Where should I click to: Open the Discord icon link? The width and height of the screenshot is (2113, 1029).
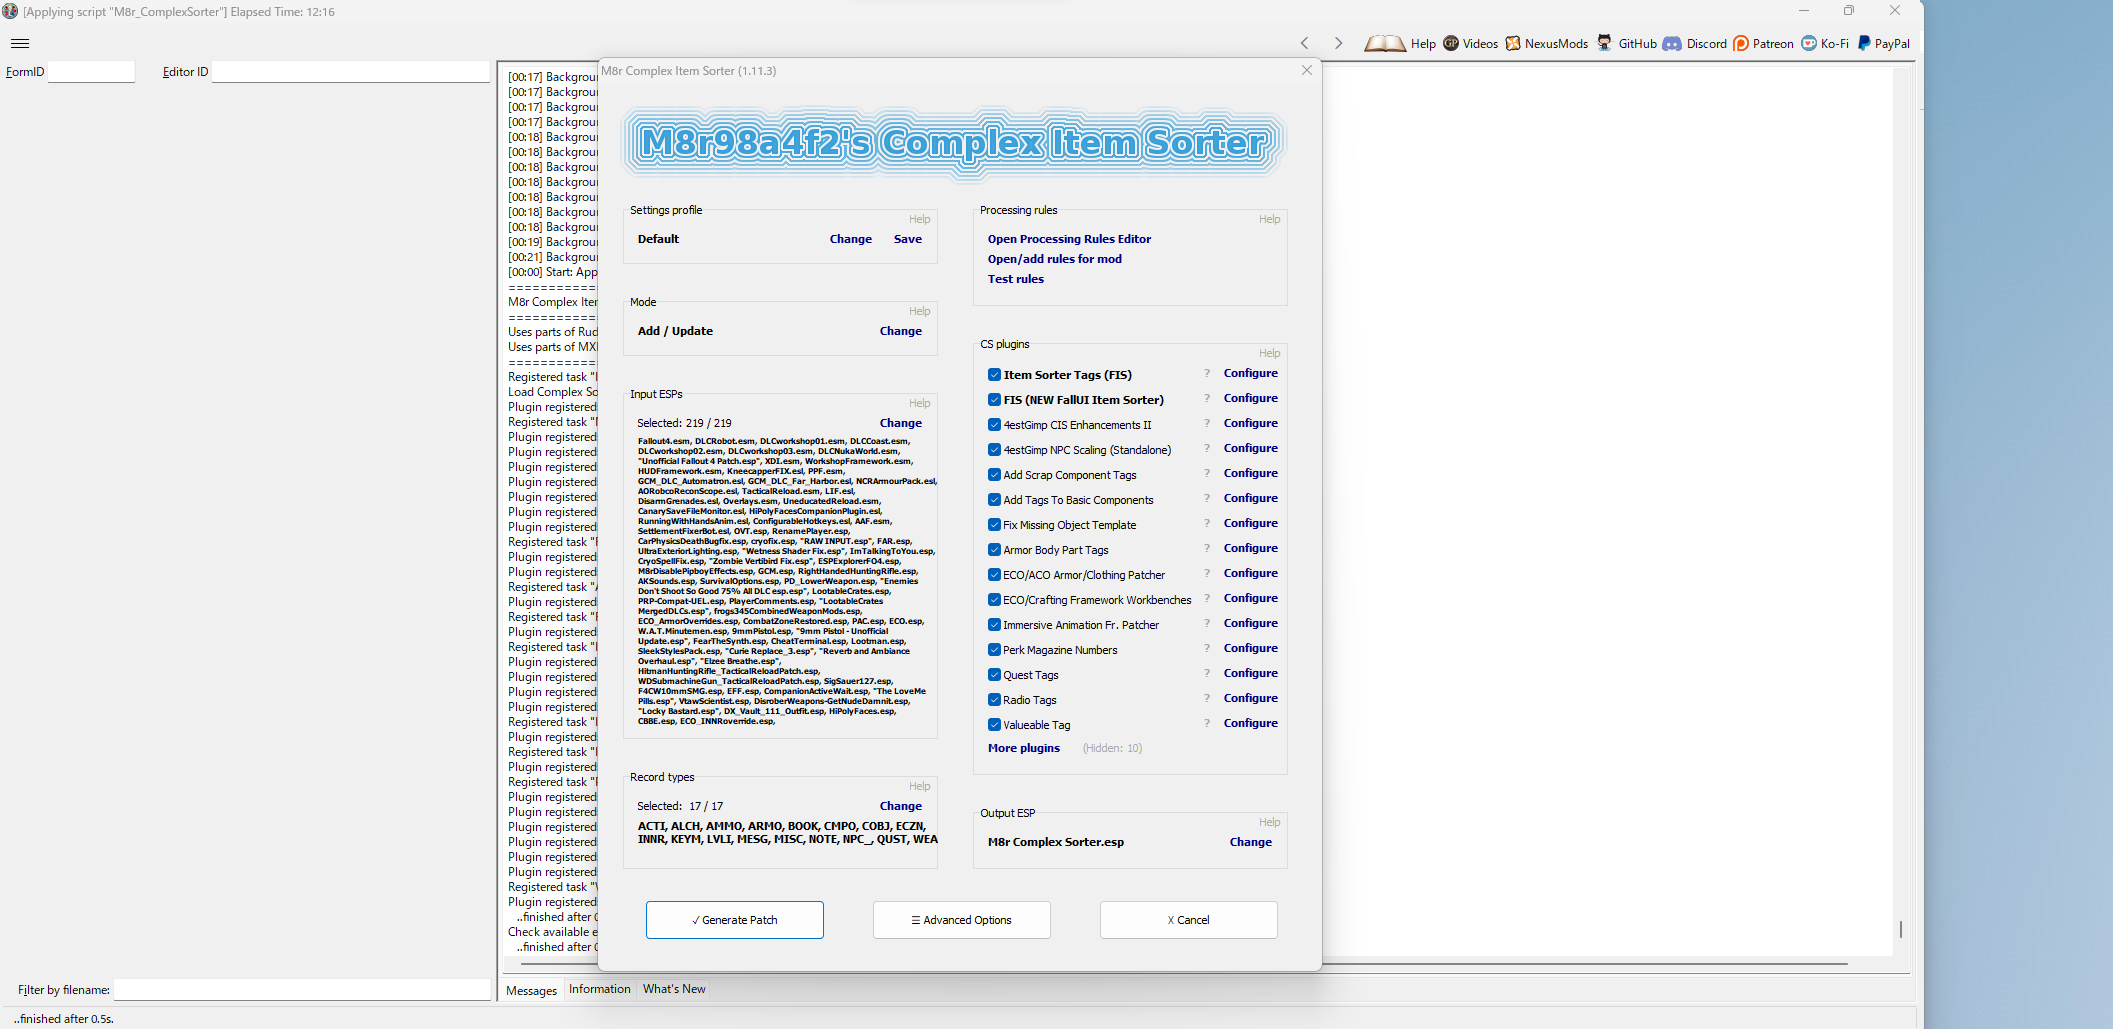pos(1672,43)
